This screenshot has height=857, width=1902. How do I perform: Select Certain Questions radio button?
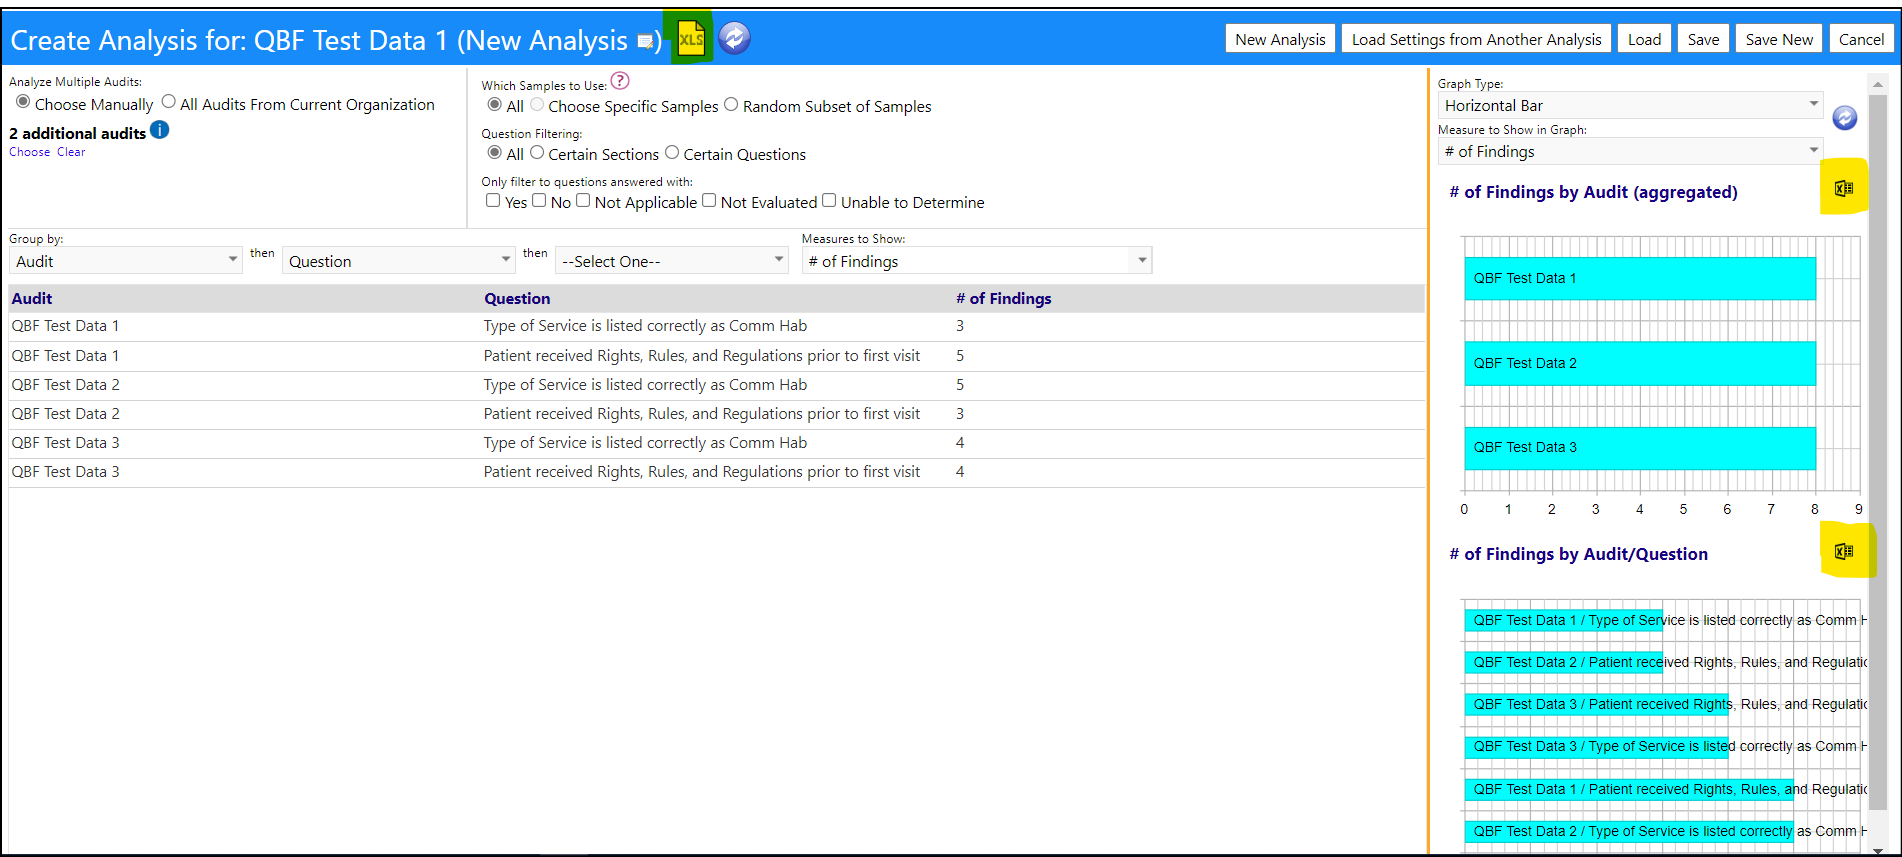[x=672, y=152]
